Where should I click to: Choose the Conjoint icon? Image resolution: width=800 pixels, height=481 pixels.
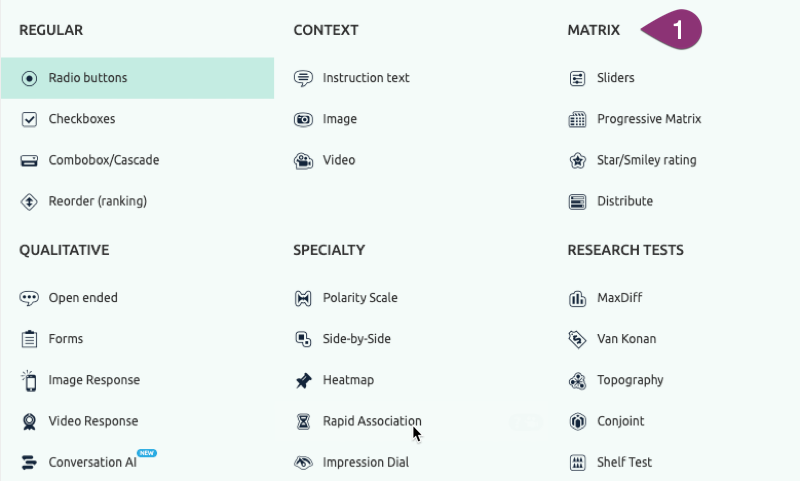coord(577,421)
